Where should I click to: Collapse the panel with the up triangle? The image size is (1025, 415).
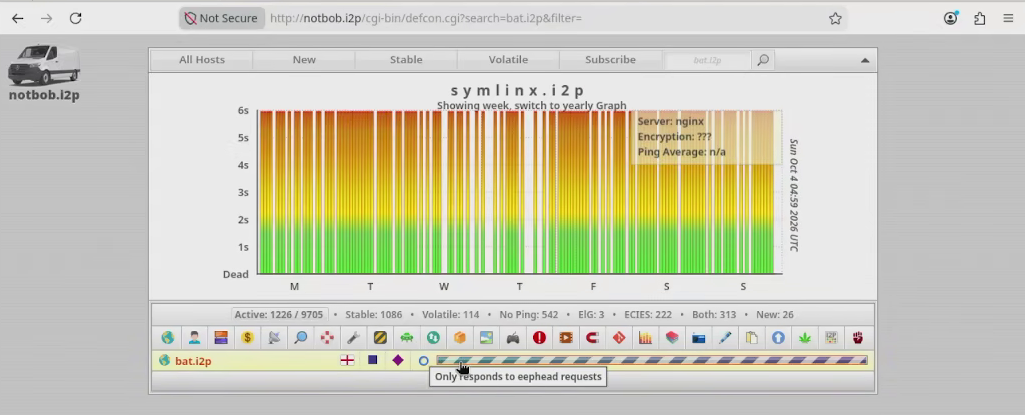pyautogui.click(x=865, y=60)
